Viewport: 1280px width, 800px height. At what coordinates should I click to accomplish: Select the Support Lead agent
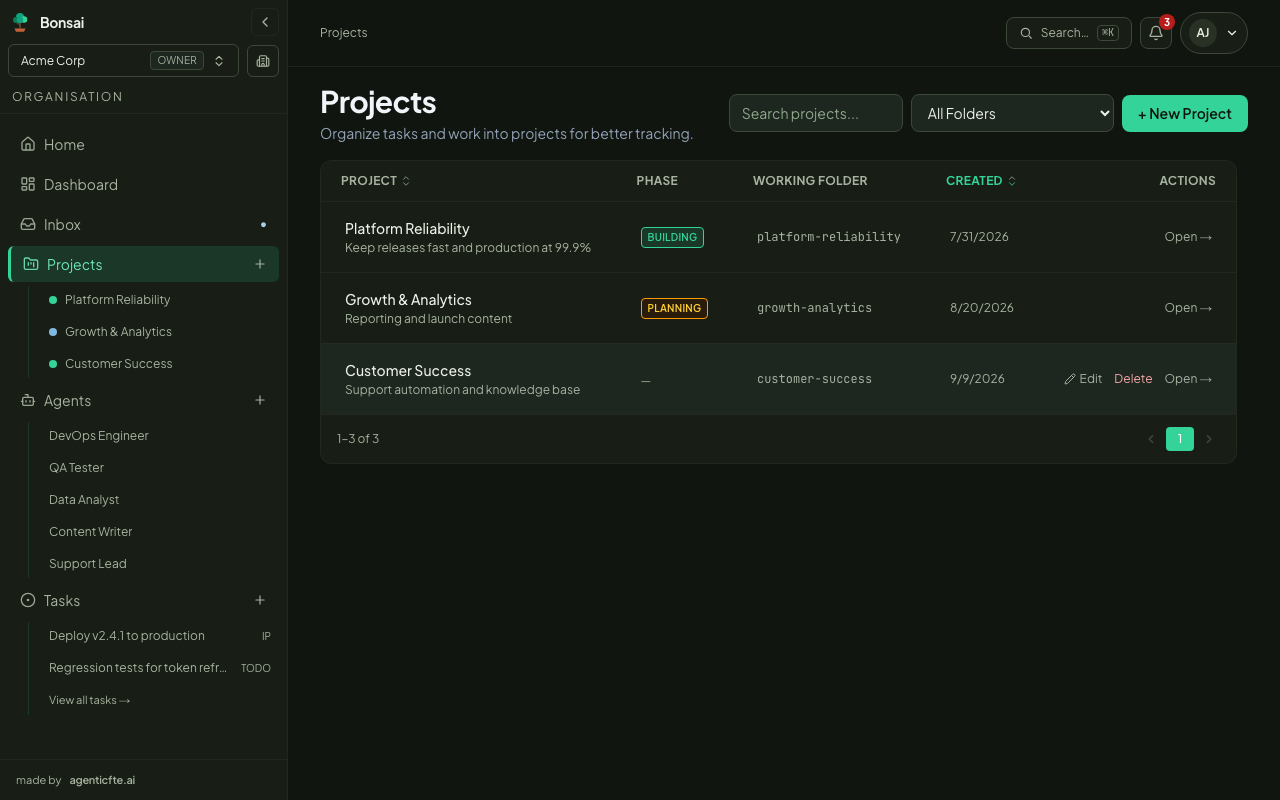click(87, 564)
